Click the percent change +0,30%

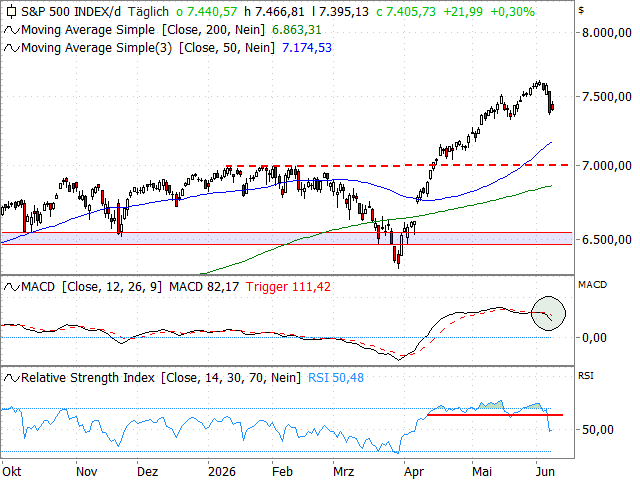point(512,12)
